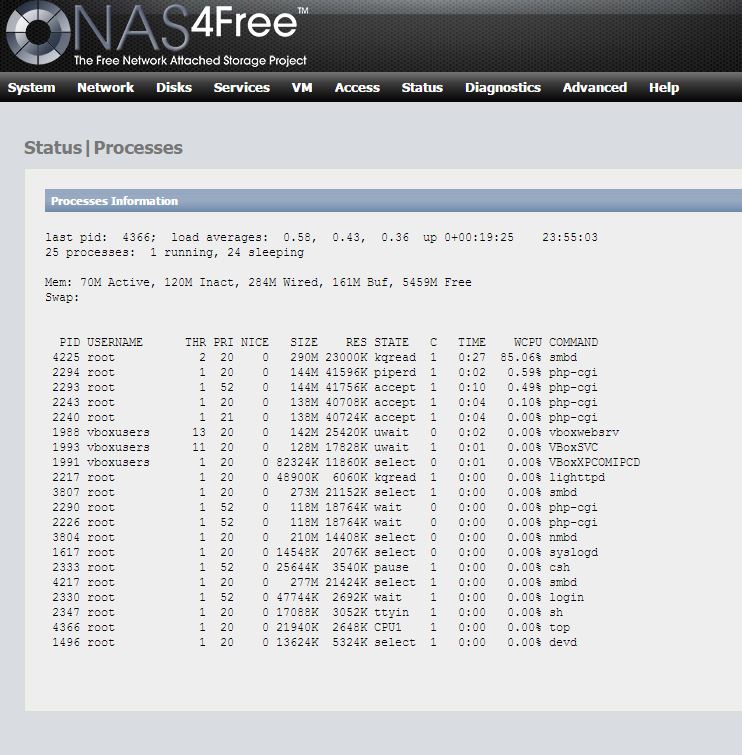
Task: Click the 85.06% WCPU value
Action: pos(521,357)
